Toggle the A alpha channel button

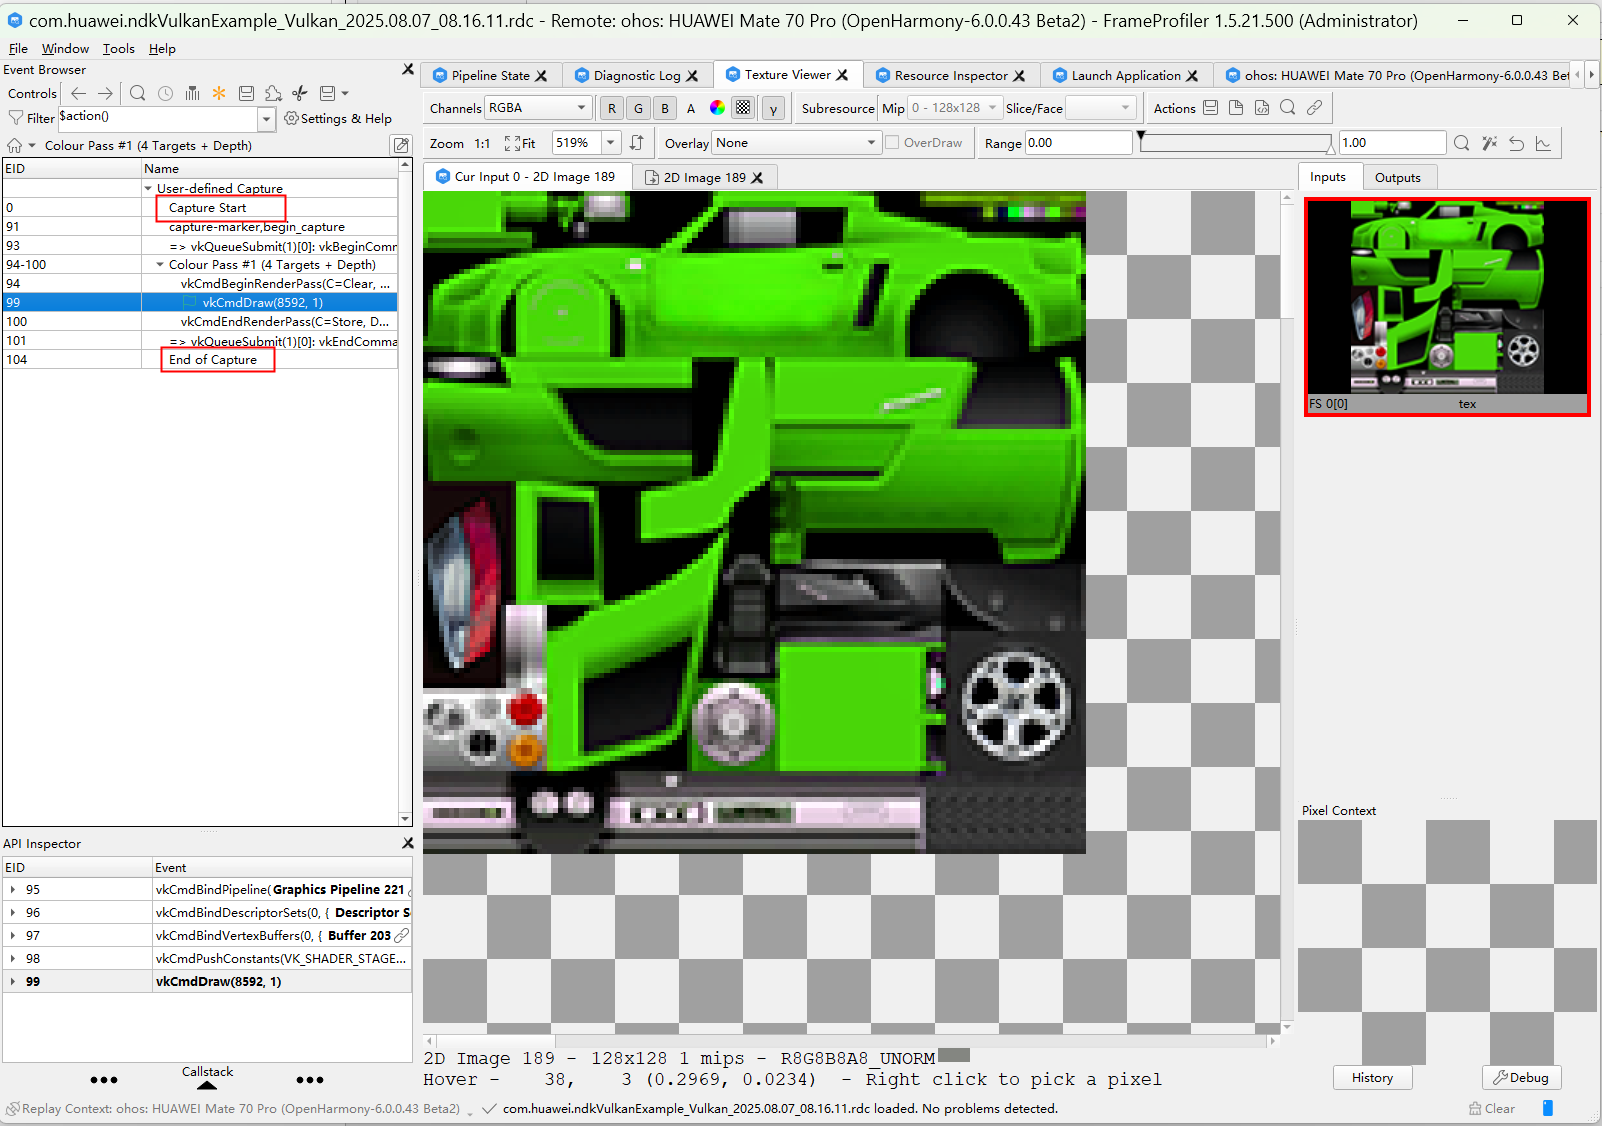(x=690, y=107)
